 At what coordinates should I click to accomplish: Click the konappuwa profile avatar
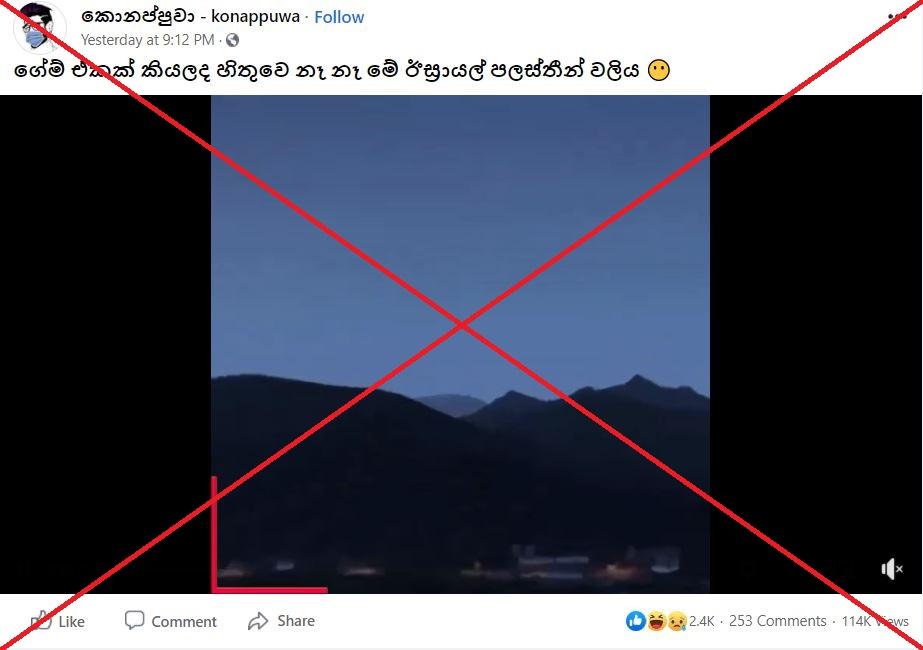click(x=39, y=26)
